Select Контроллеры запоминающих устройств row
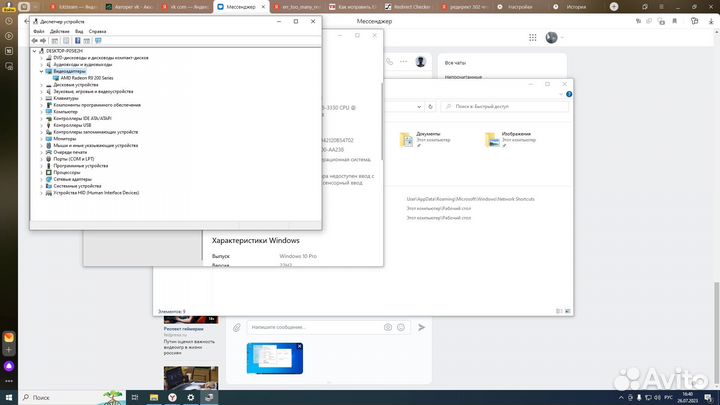The height and width of the screenshot is (405, 720). 96,132
